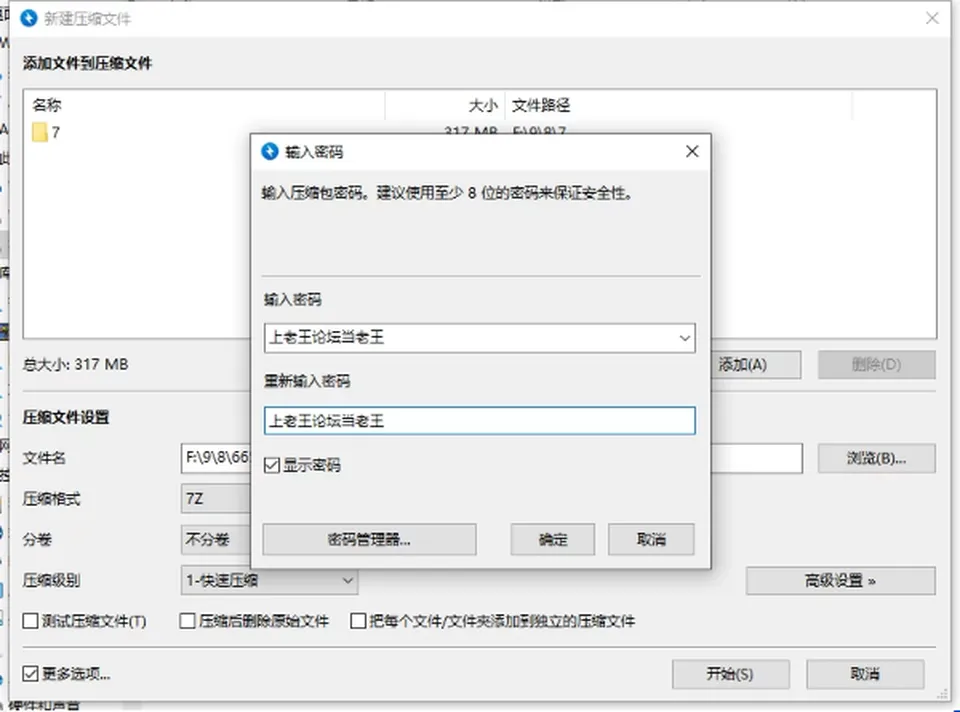Click the 添加(A) button
The image size is (960, 712).
(x=756, y=365)
